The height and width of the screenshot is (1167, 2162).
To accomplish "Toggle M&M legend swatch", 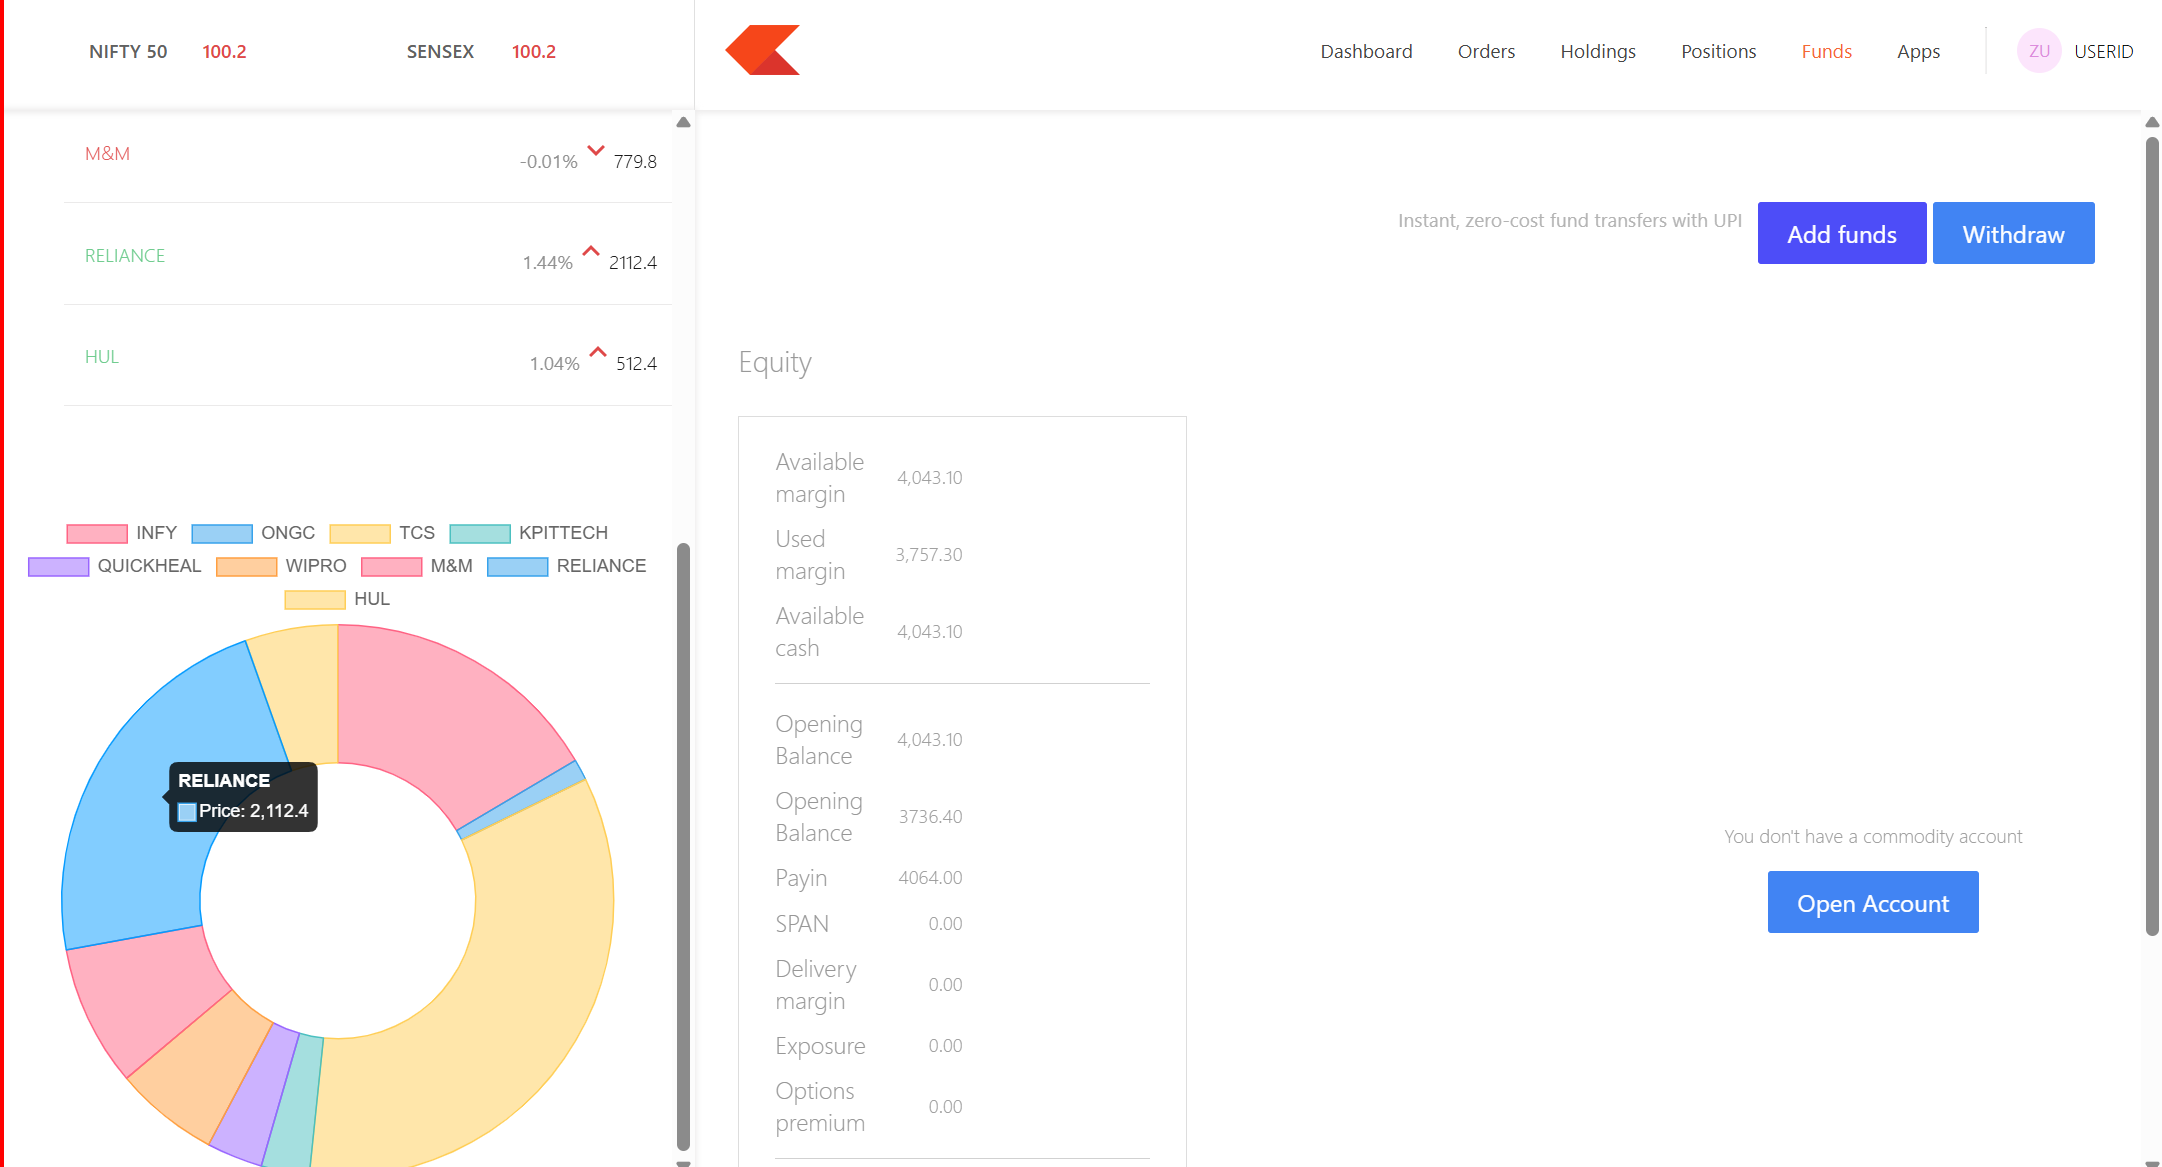I will (392, 566).
